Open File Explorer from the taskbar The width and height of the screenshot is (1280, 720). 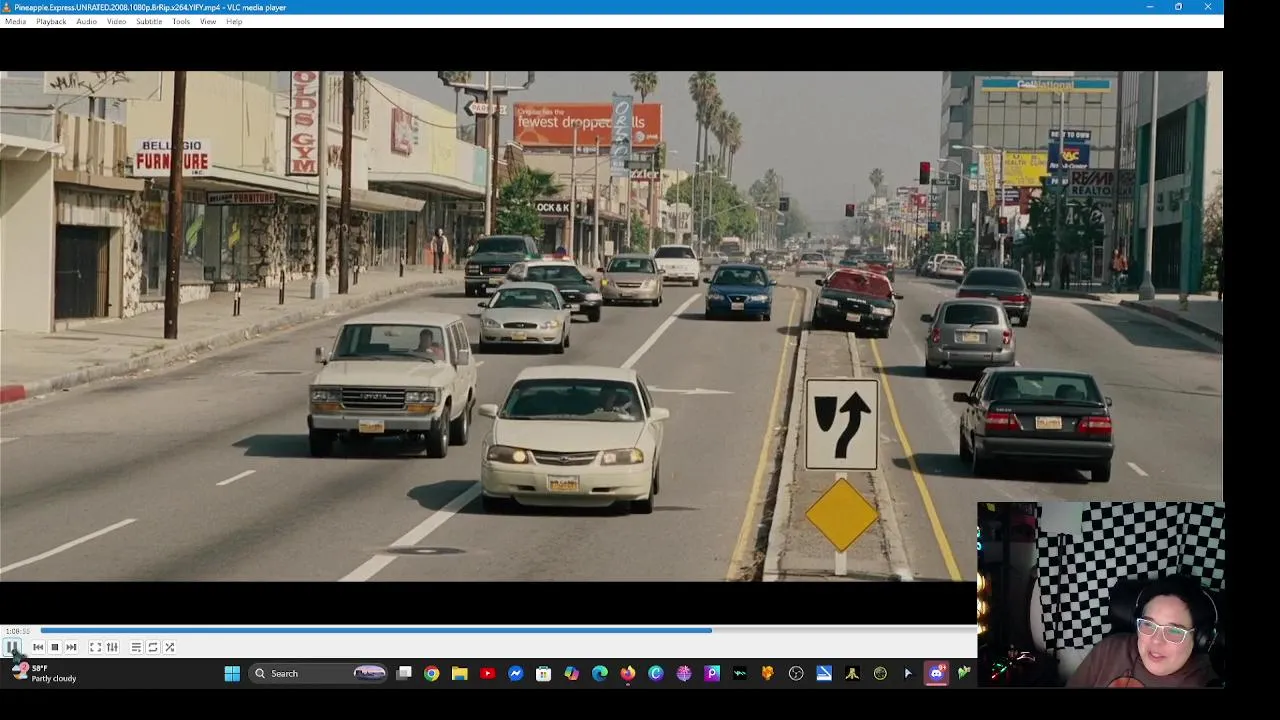[459, 674]
